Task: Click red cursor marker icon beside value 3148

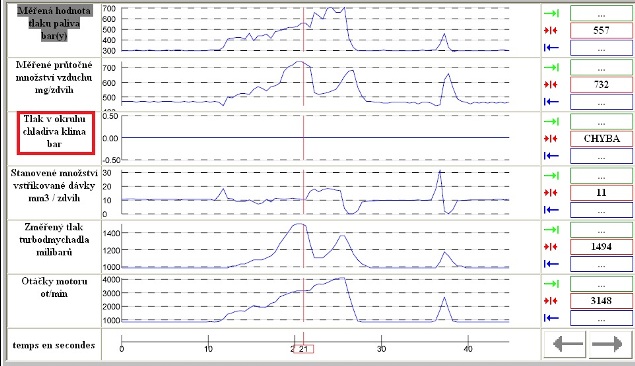Action: coord(551,301)
